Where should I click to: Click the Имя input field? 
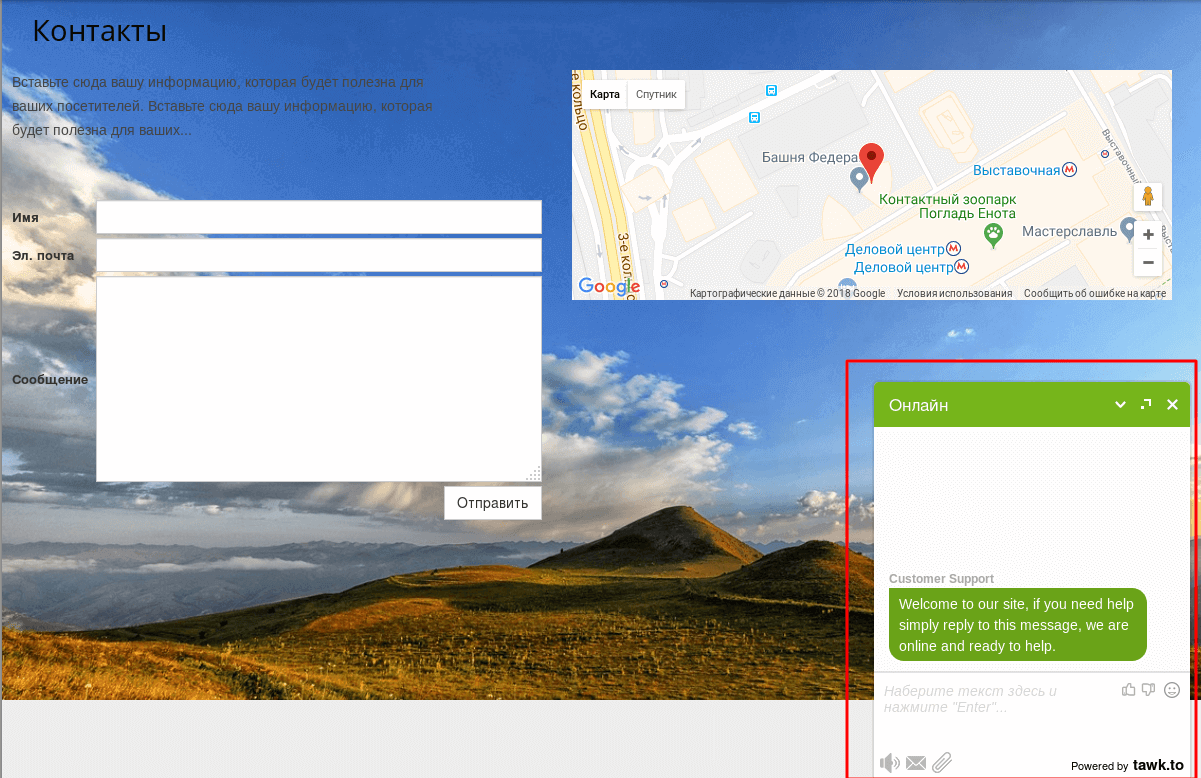(x=319, y=217)
